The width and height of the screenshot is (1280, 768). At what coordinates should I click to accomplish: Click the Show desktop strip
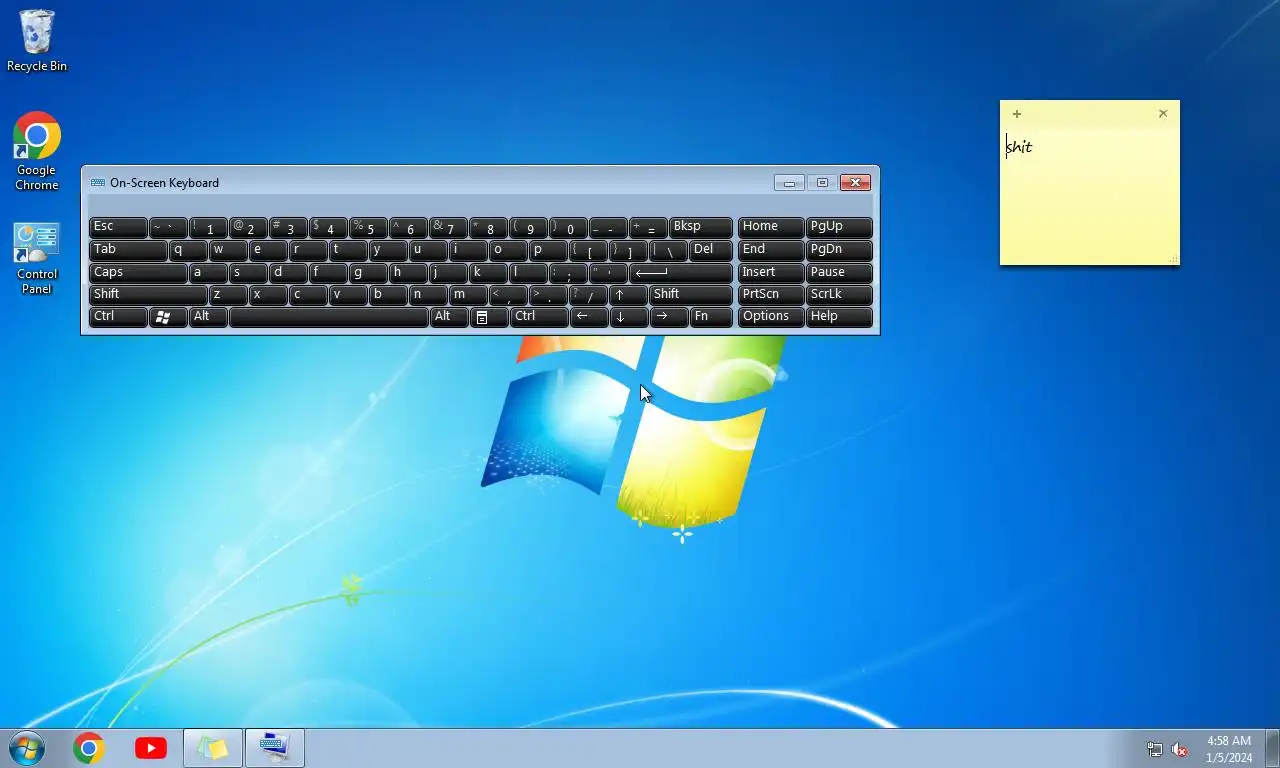1272,748
